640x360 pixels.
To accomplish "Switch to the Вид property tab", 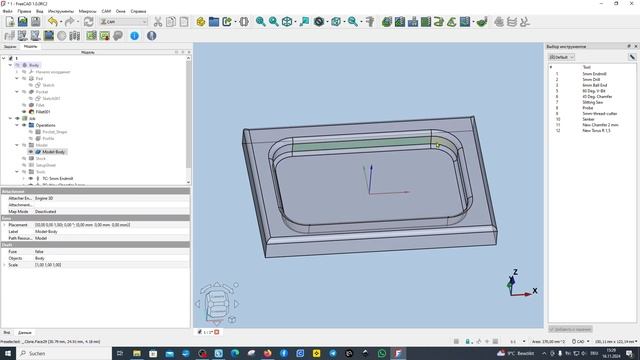I will coord(7,333).
